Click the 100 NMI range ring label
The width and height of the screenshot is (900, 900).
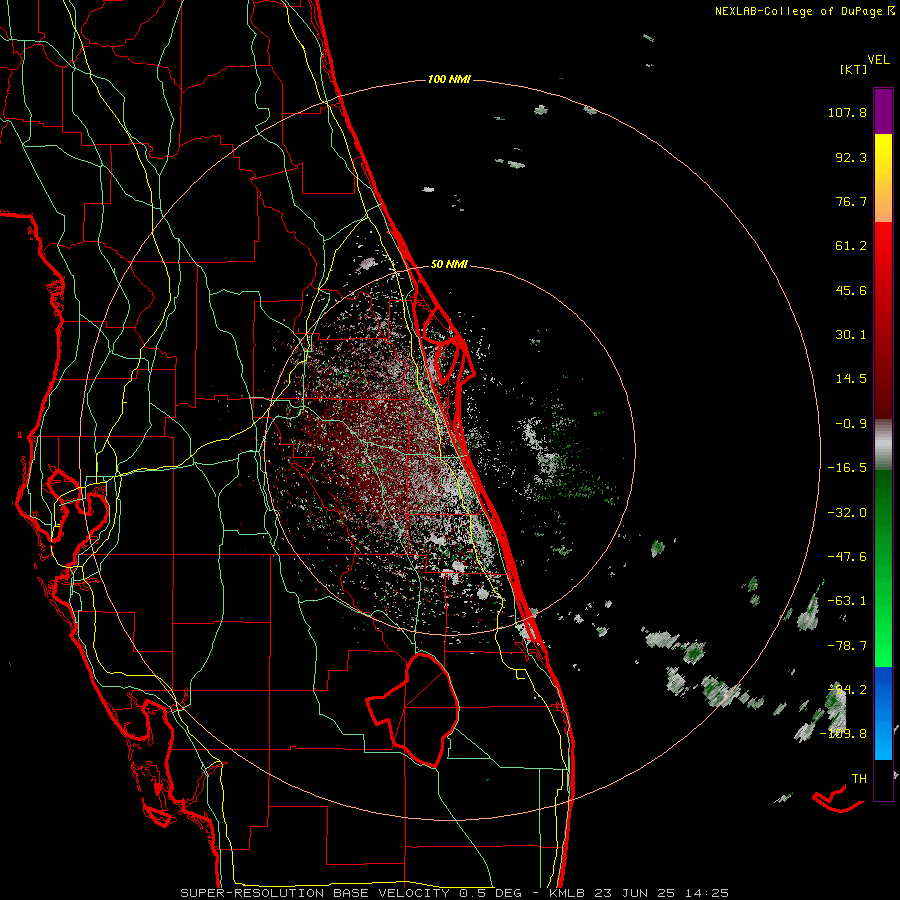pos(449,79)
